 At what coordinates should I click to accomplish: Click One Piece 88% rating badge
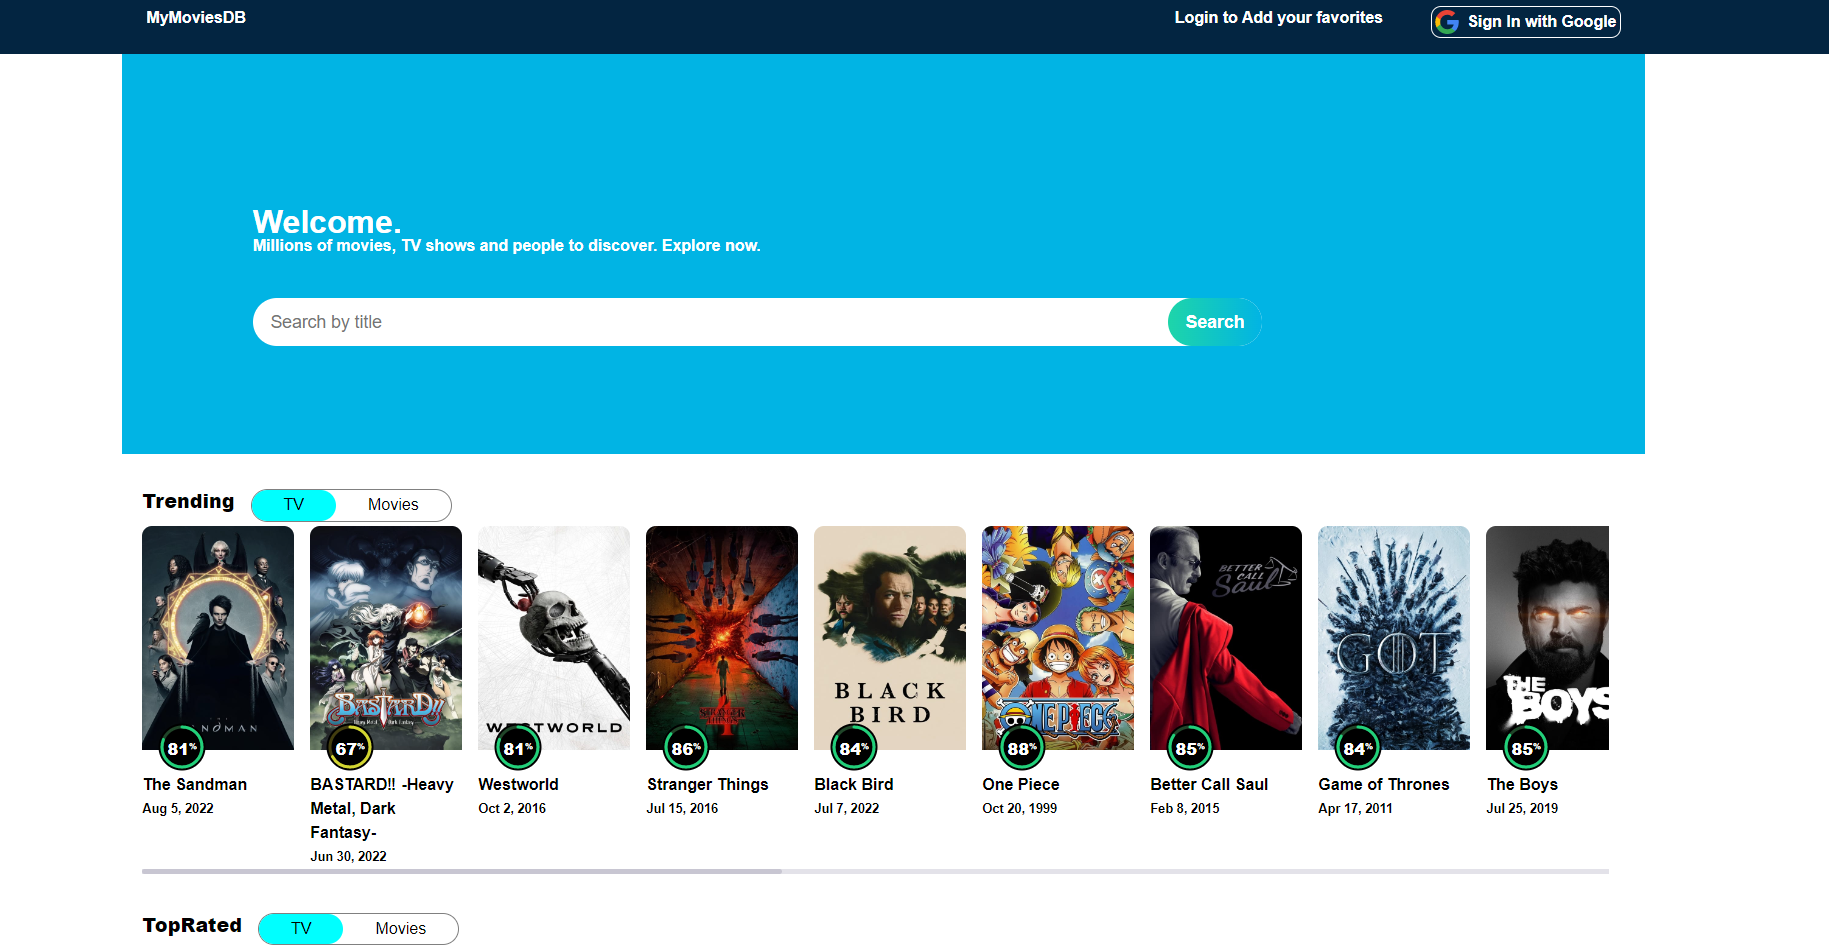click(1022, 748)
